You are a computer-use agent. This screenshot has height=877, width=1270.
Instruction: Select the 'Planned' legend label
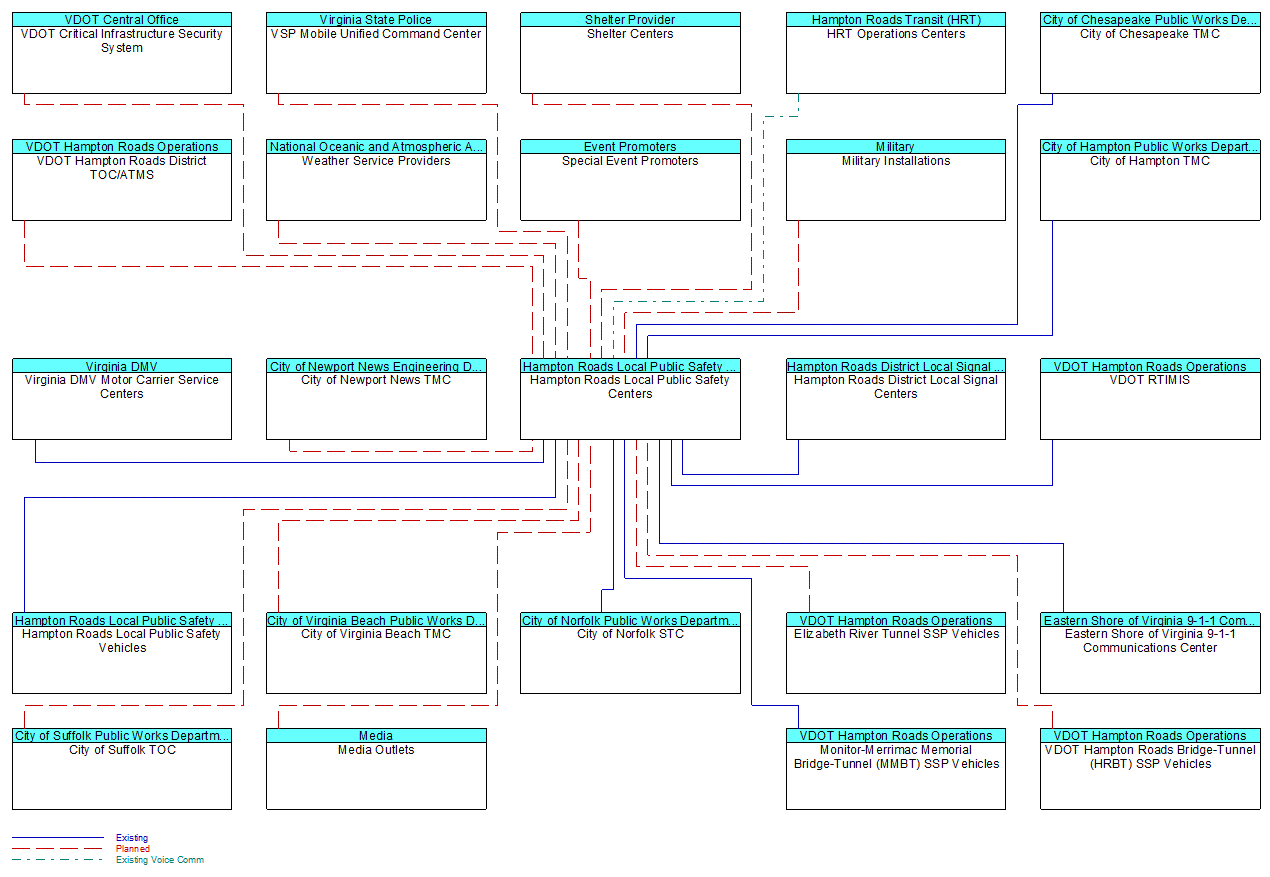[x=133, y=849]
